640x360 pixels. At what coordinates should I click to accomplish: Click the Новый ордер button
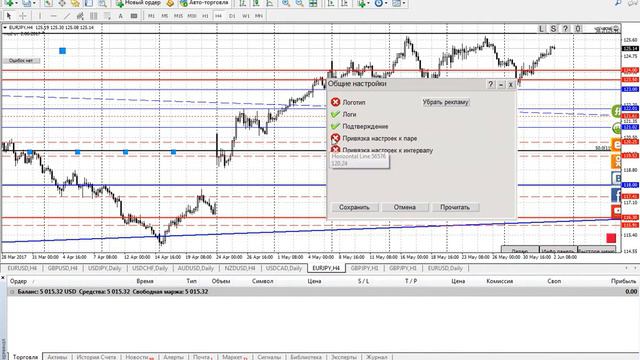139,3
